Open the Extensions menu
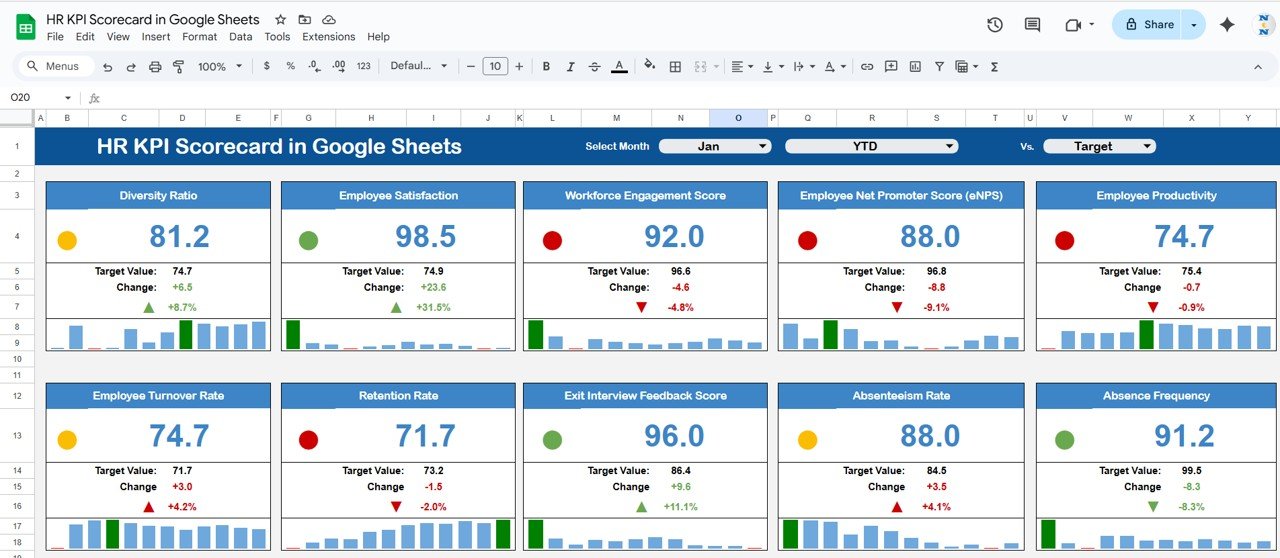Screen dimensions: 1280x558 [328, 37]
